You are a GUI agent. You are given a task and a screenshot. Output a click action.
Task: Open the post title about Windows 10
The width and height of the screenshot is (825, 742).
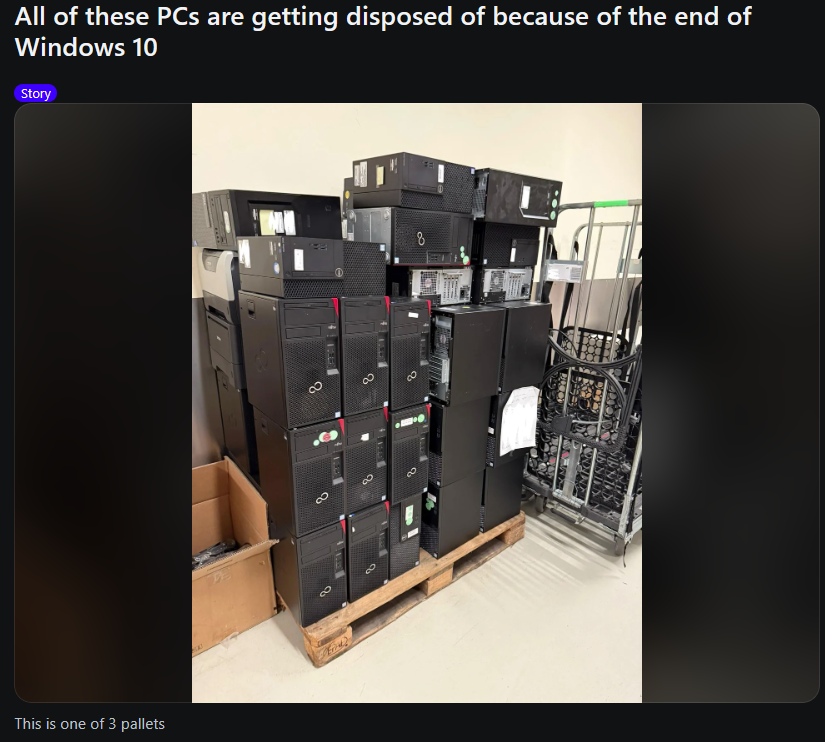tap(383, 32)
